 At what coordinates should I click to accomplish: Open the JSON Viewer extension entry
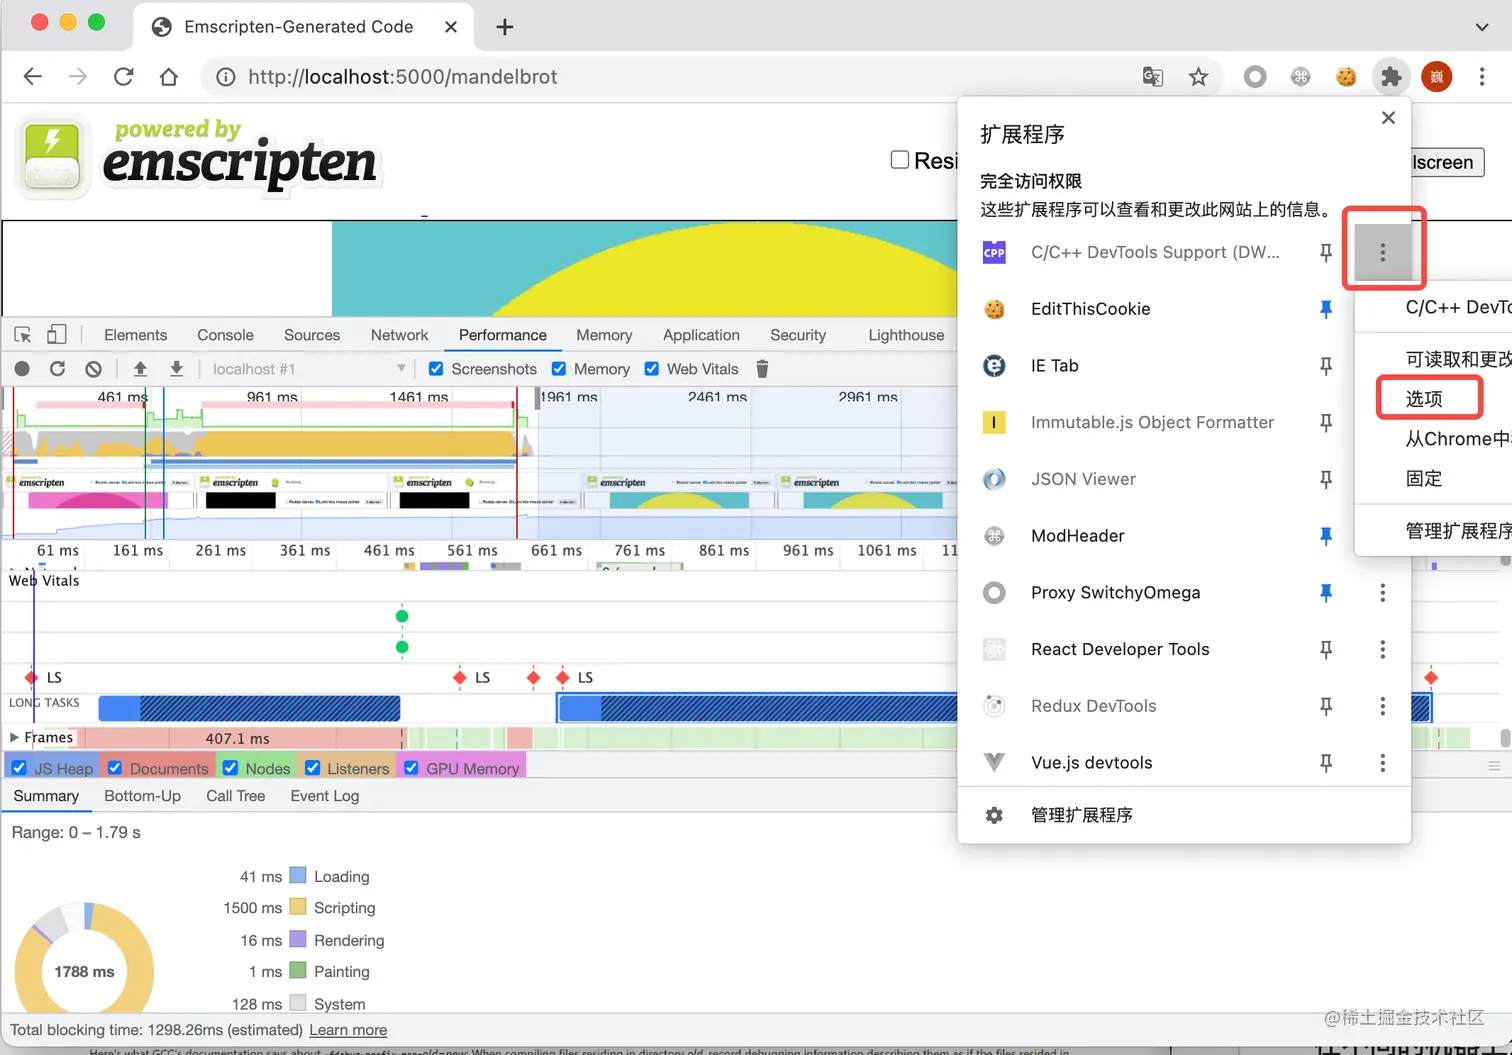pos(1083,480)
